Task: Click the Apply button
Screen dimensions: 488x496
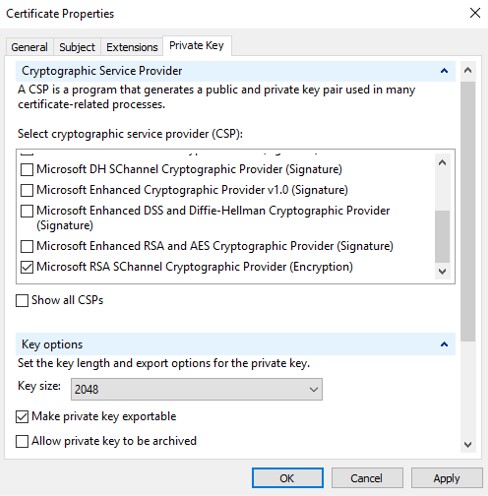Action: [447, 478]
